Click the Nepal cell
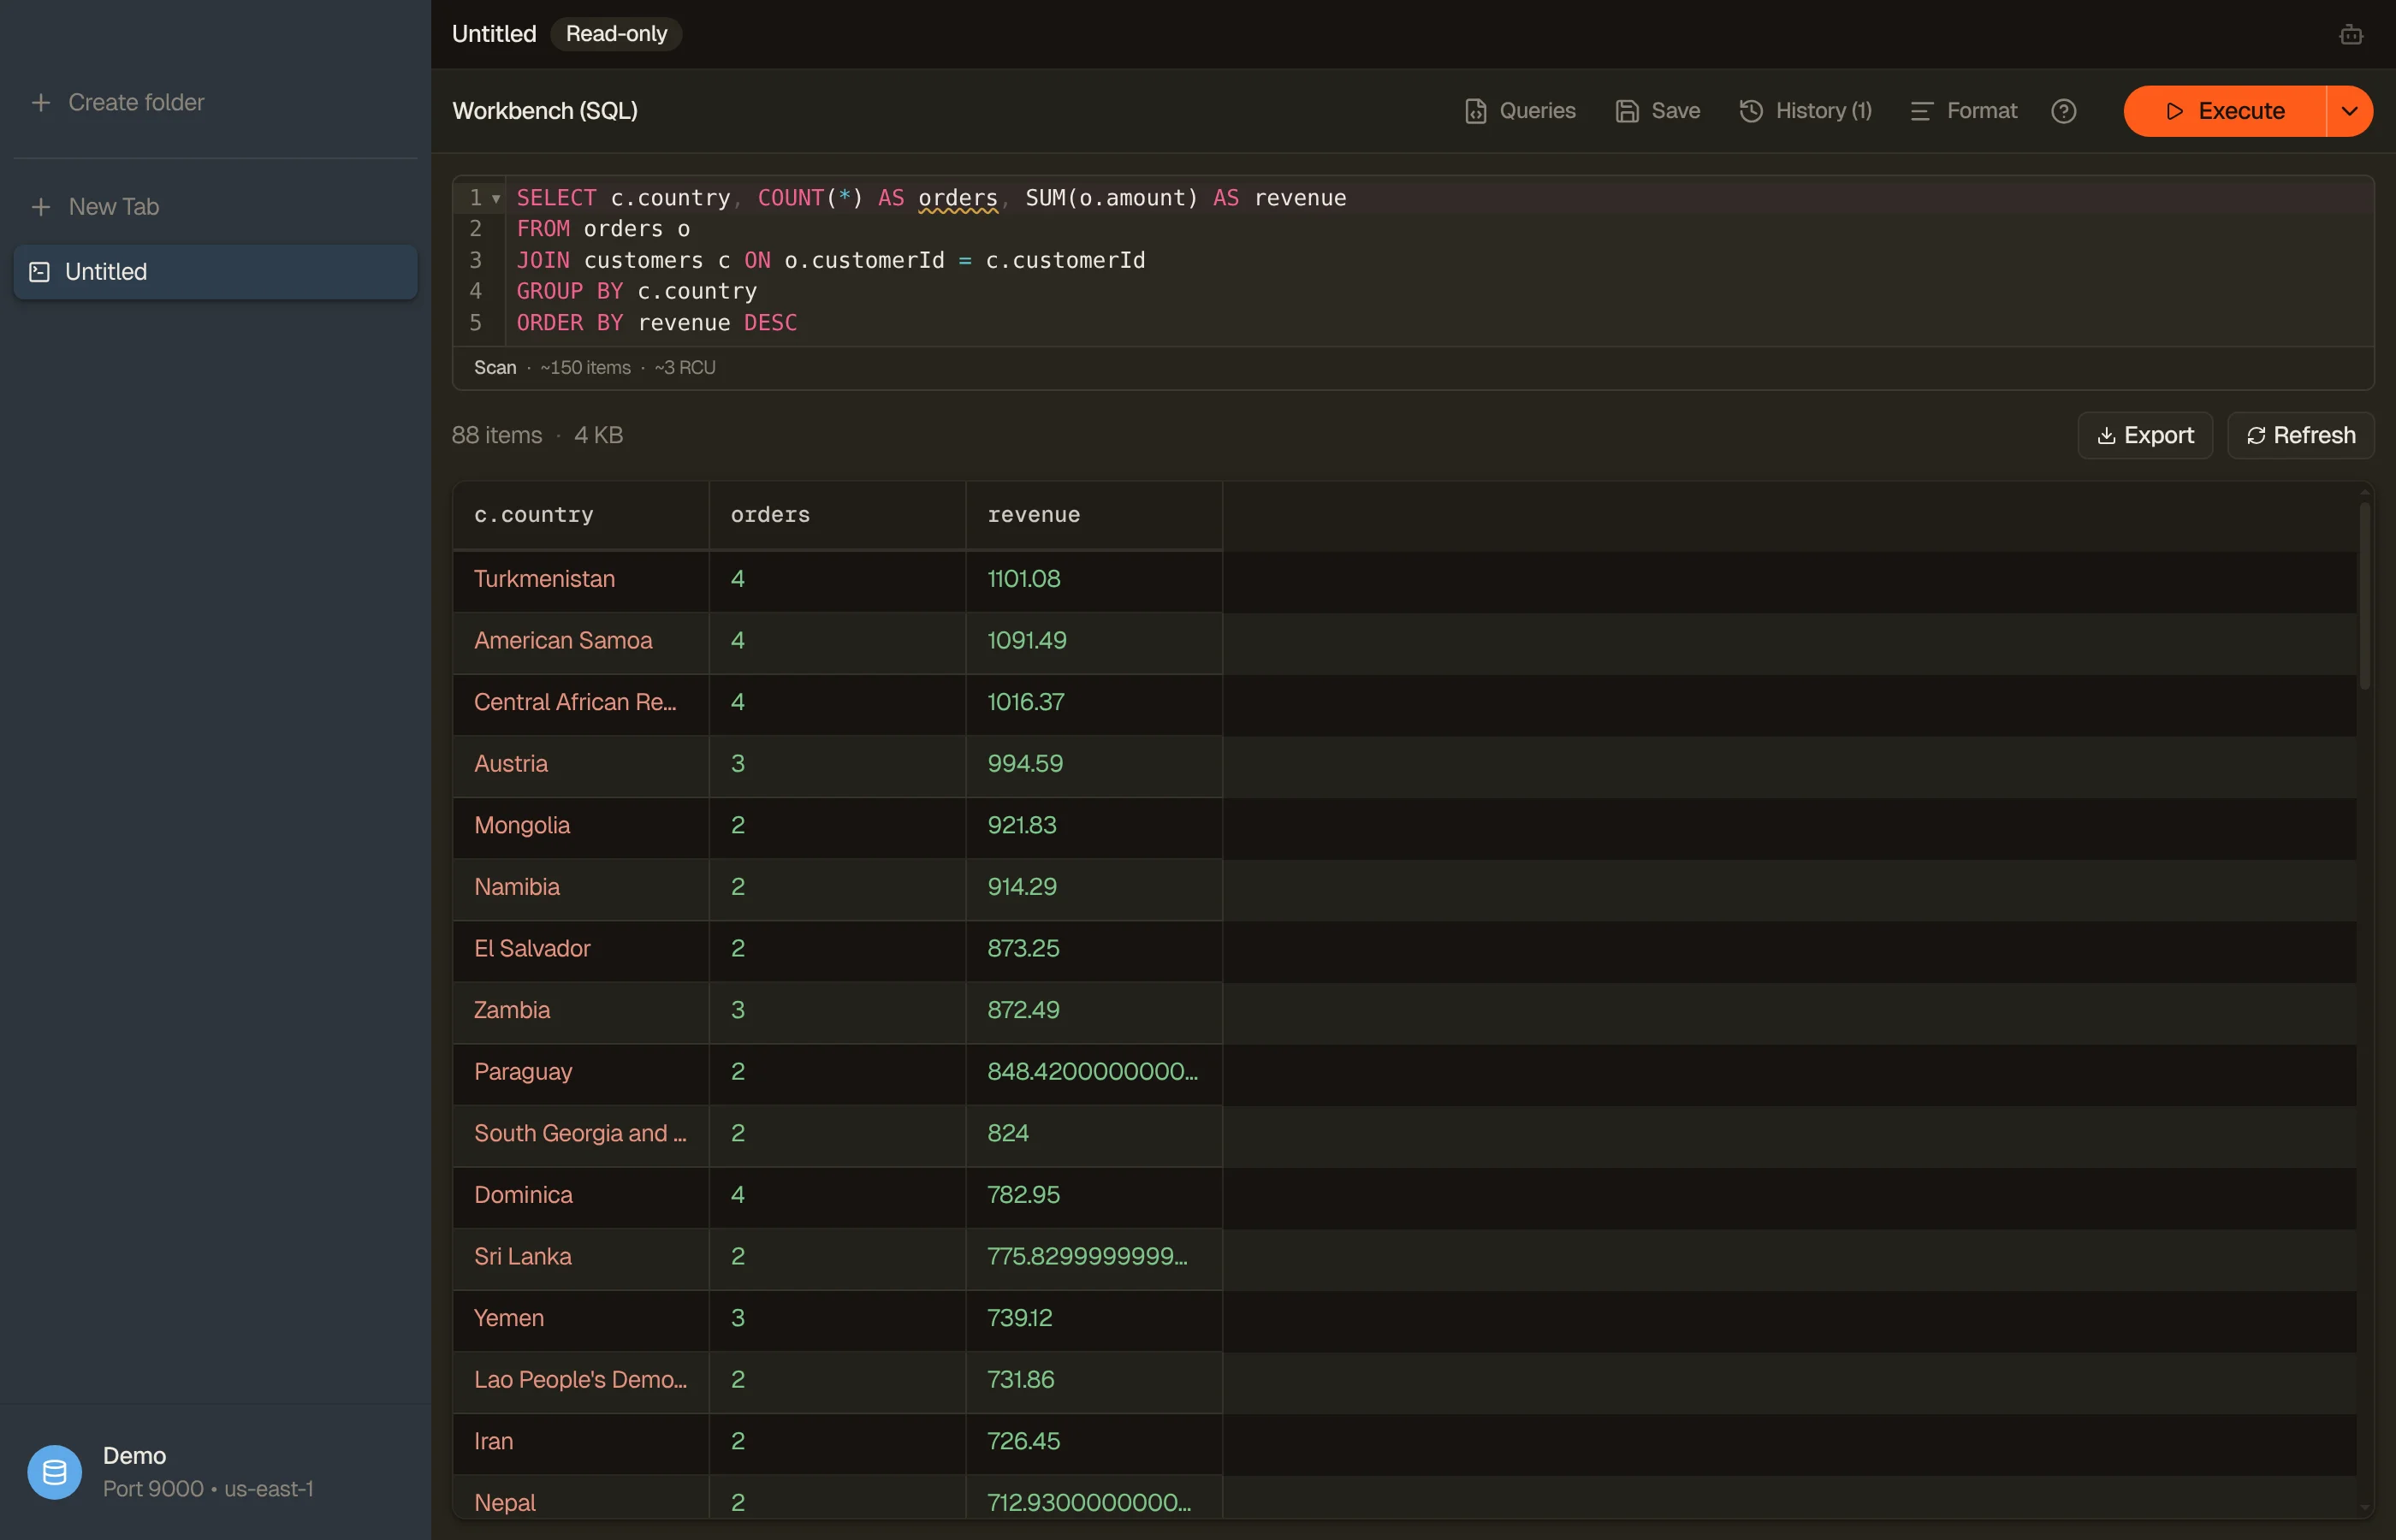 [x=581, y=1498]
